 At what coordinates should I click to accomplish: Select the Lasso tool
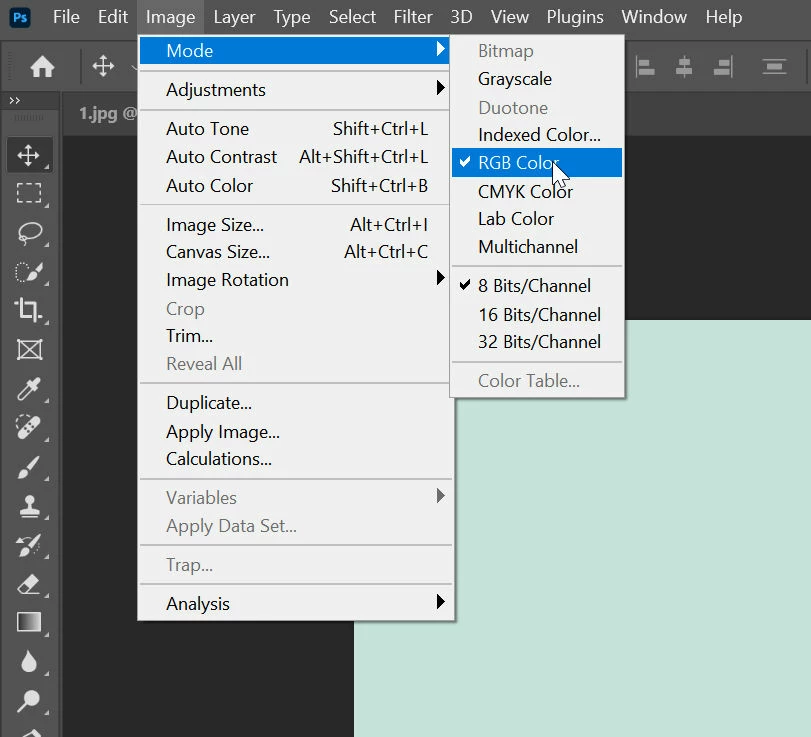pos(29,233)
